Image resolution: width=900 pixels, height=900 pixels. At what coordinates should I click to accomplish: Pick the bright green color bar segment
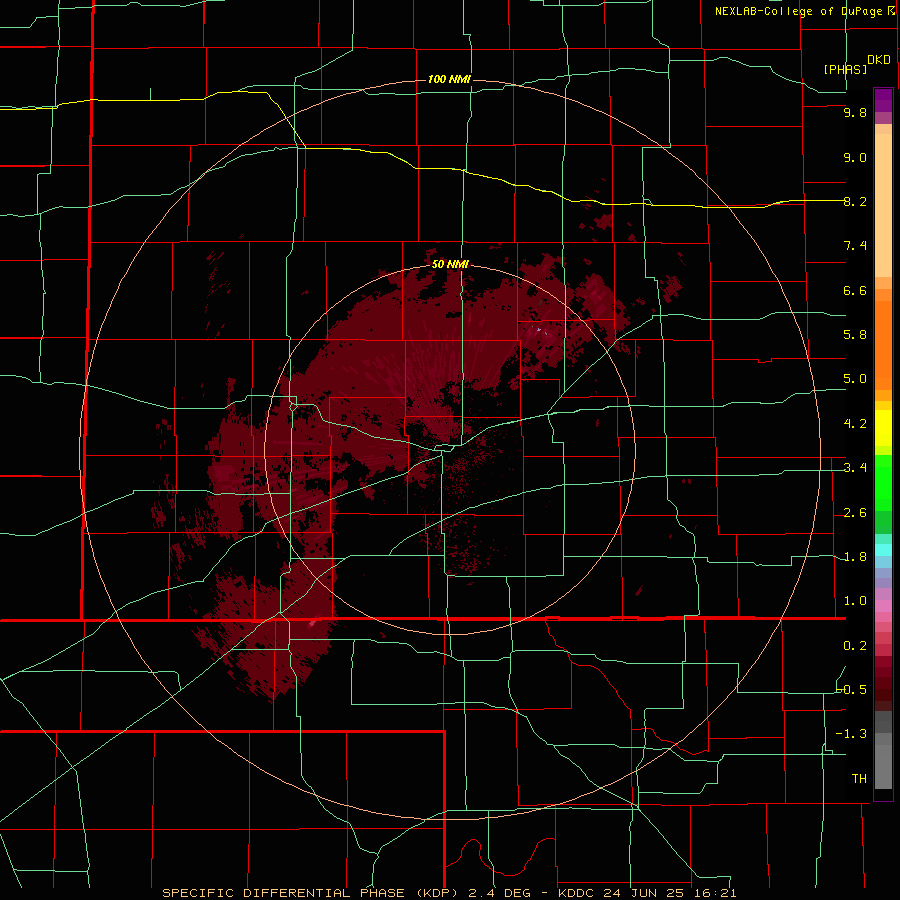pos(883,482)
